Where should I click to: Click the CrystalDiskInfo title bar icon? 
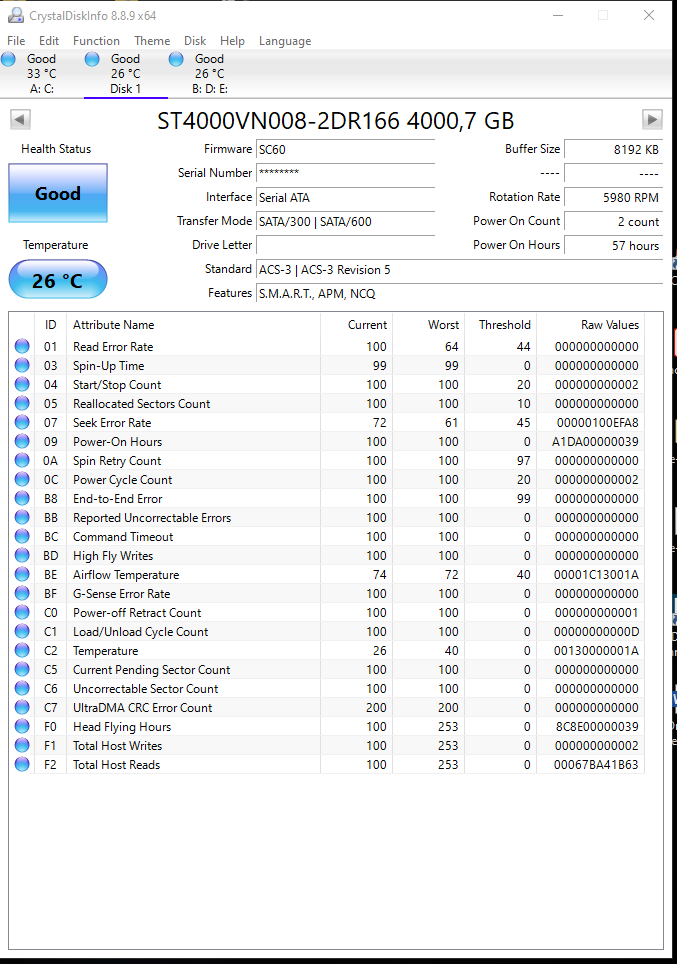[15, 15]
